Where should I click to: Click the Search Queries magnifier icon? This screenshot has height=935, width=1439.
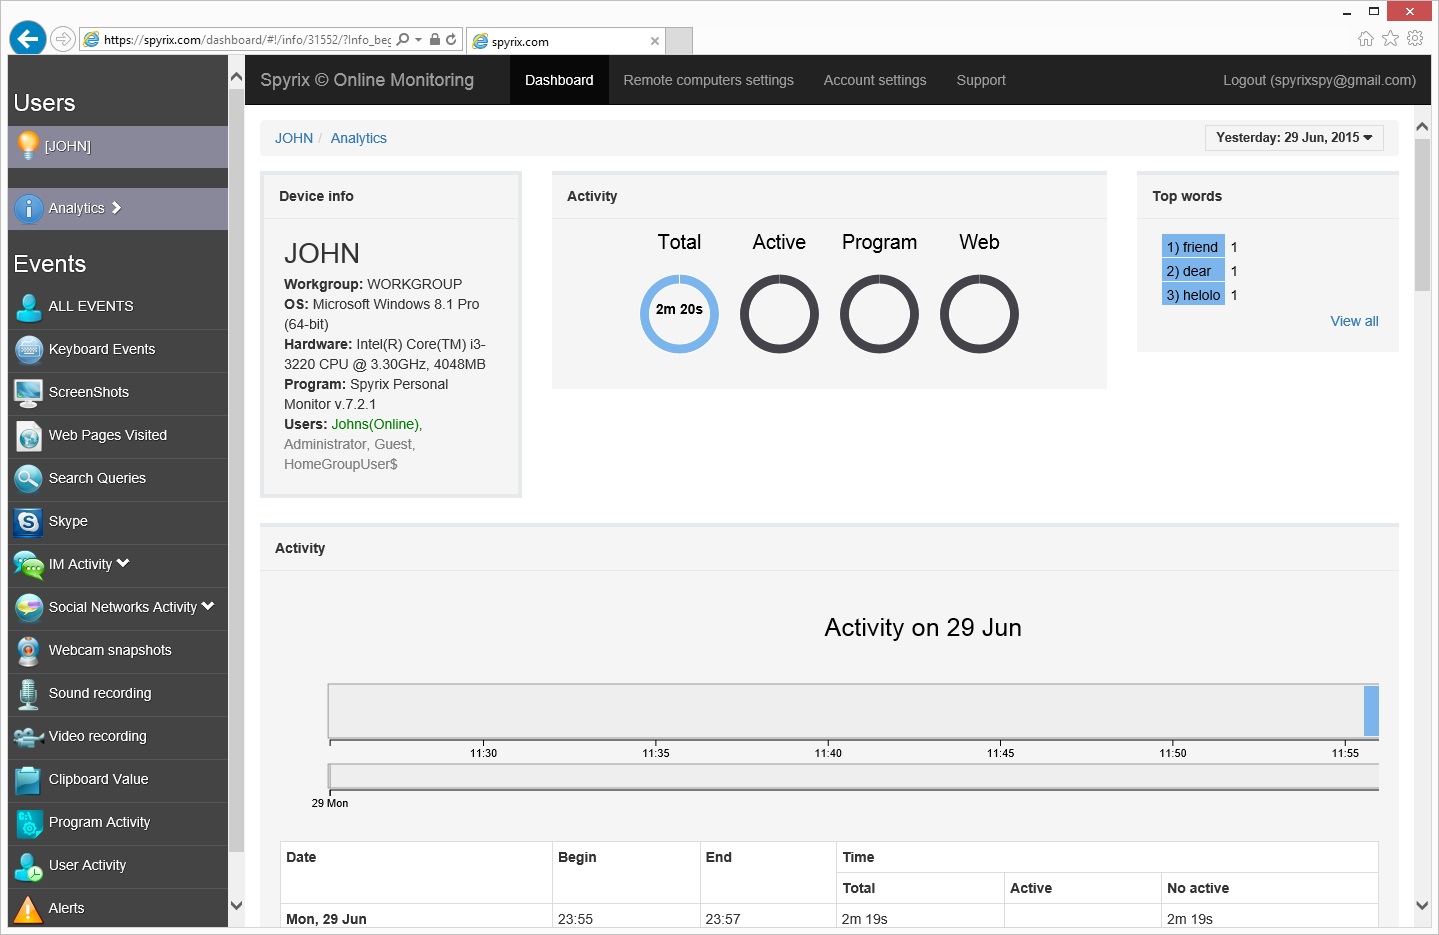pos(28,478)
